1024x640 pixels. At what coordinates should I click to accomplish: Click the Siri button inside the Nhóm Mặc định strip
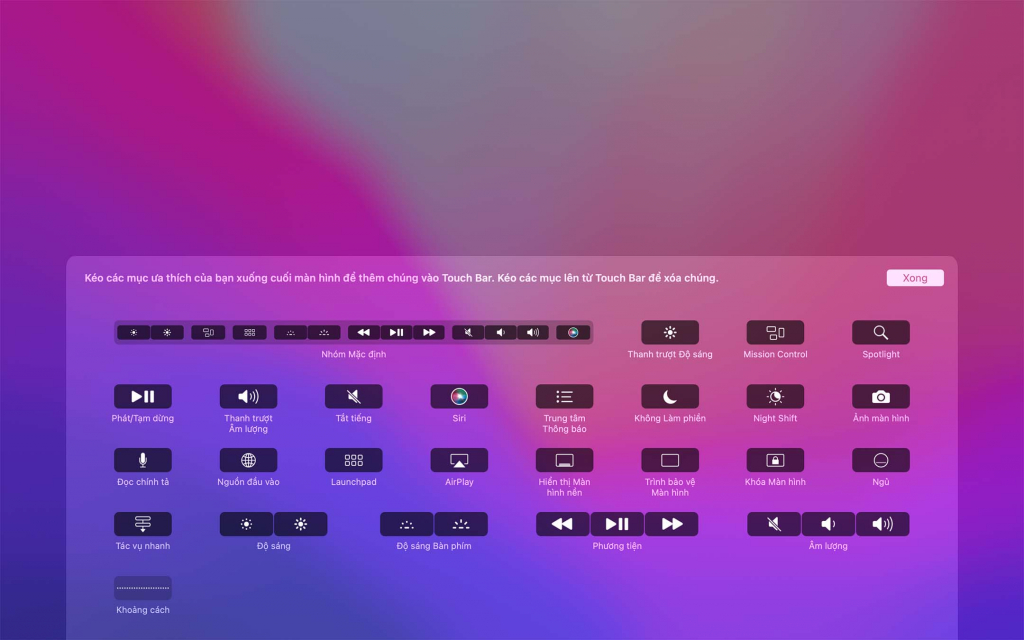573,332
